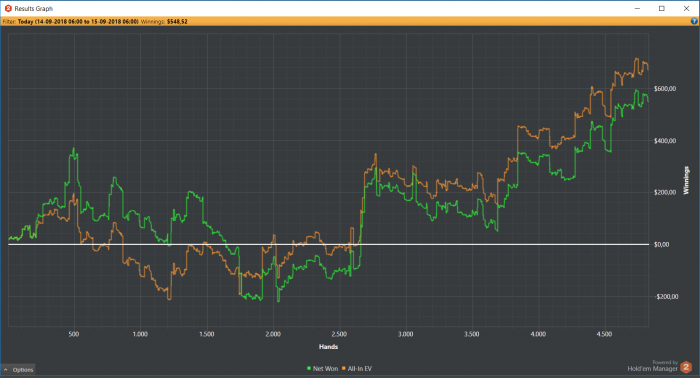The height and width of the screenshot is (378, 700).
Task: Click the 1.000 hands axis tick label
Action: coord(140,334)
